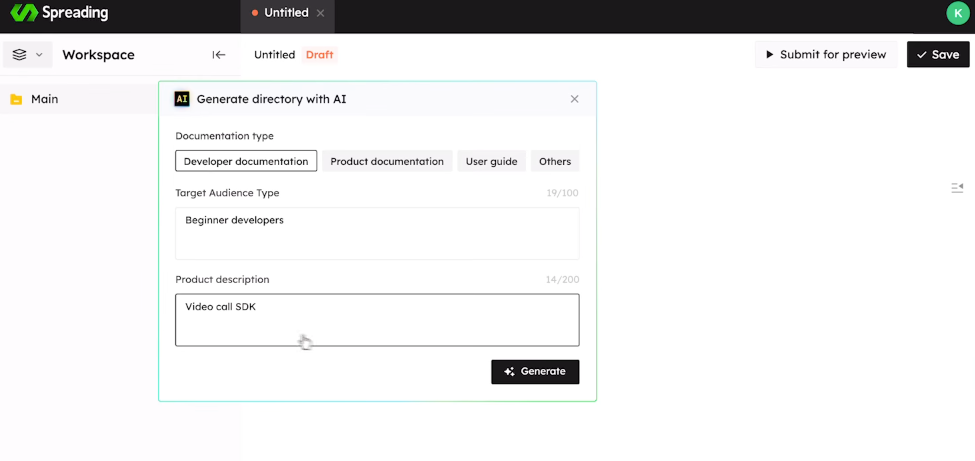Select User guide documentation type
975x461 pixels.
[x=491, y=161]
